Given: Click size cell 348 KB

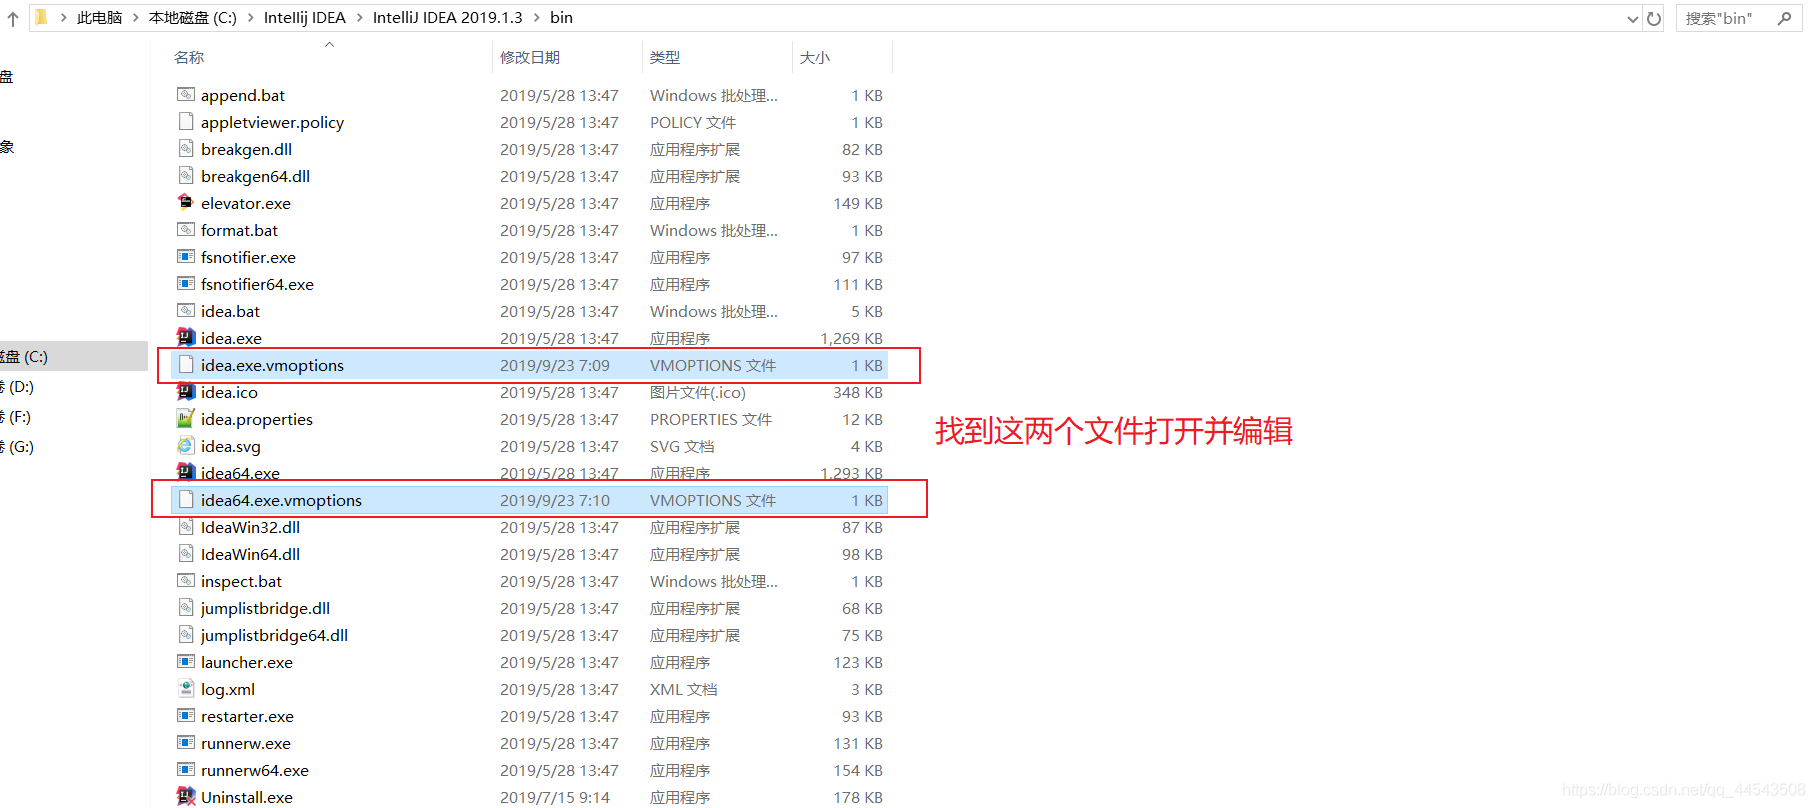Looking at the screenshot, I should pos(858,392).
